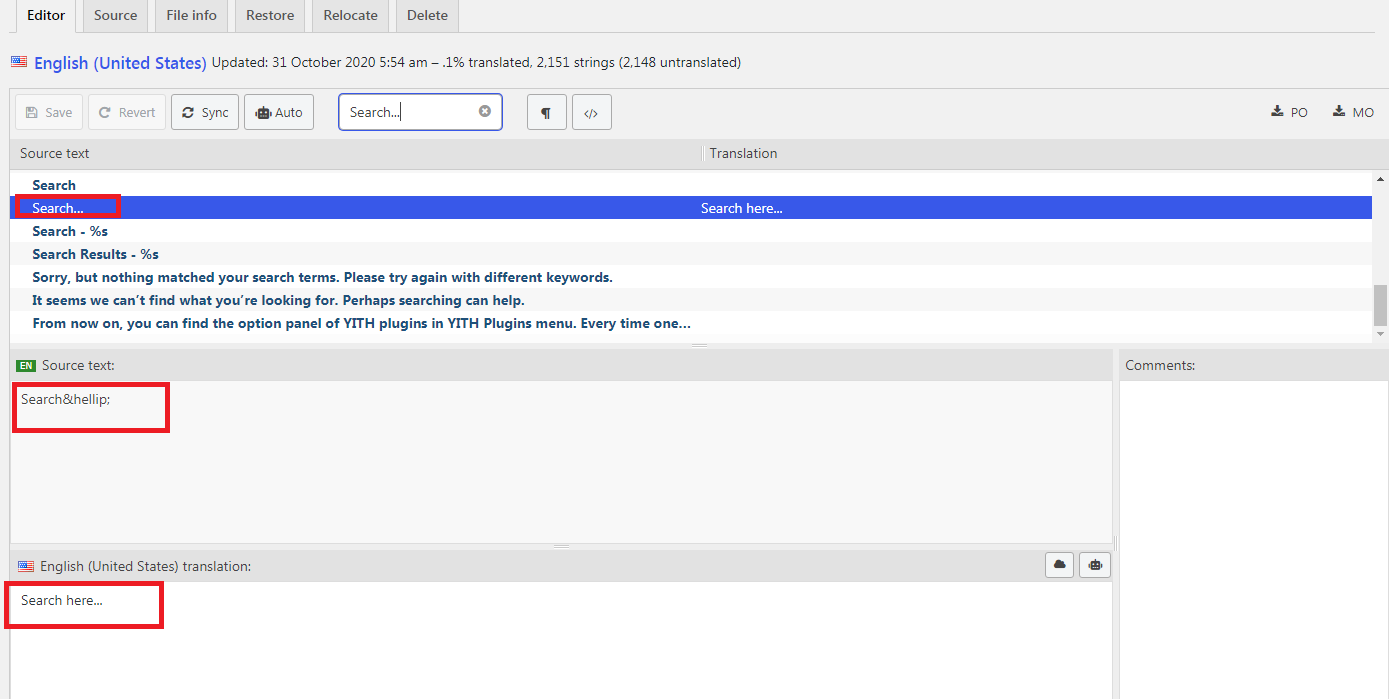Click the Revert button
The width and height of the screenshot is (1389, 699).
127,112
